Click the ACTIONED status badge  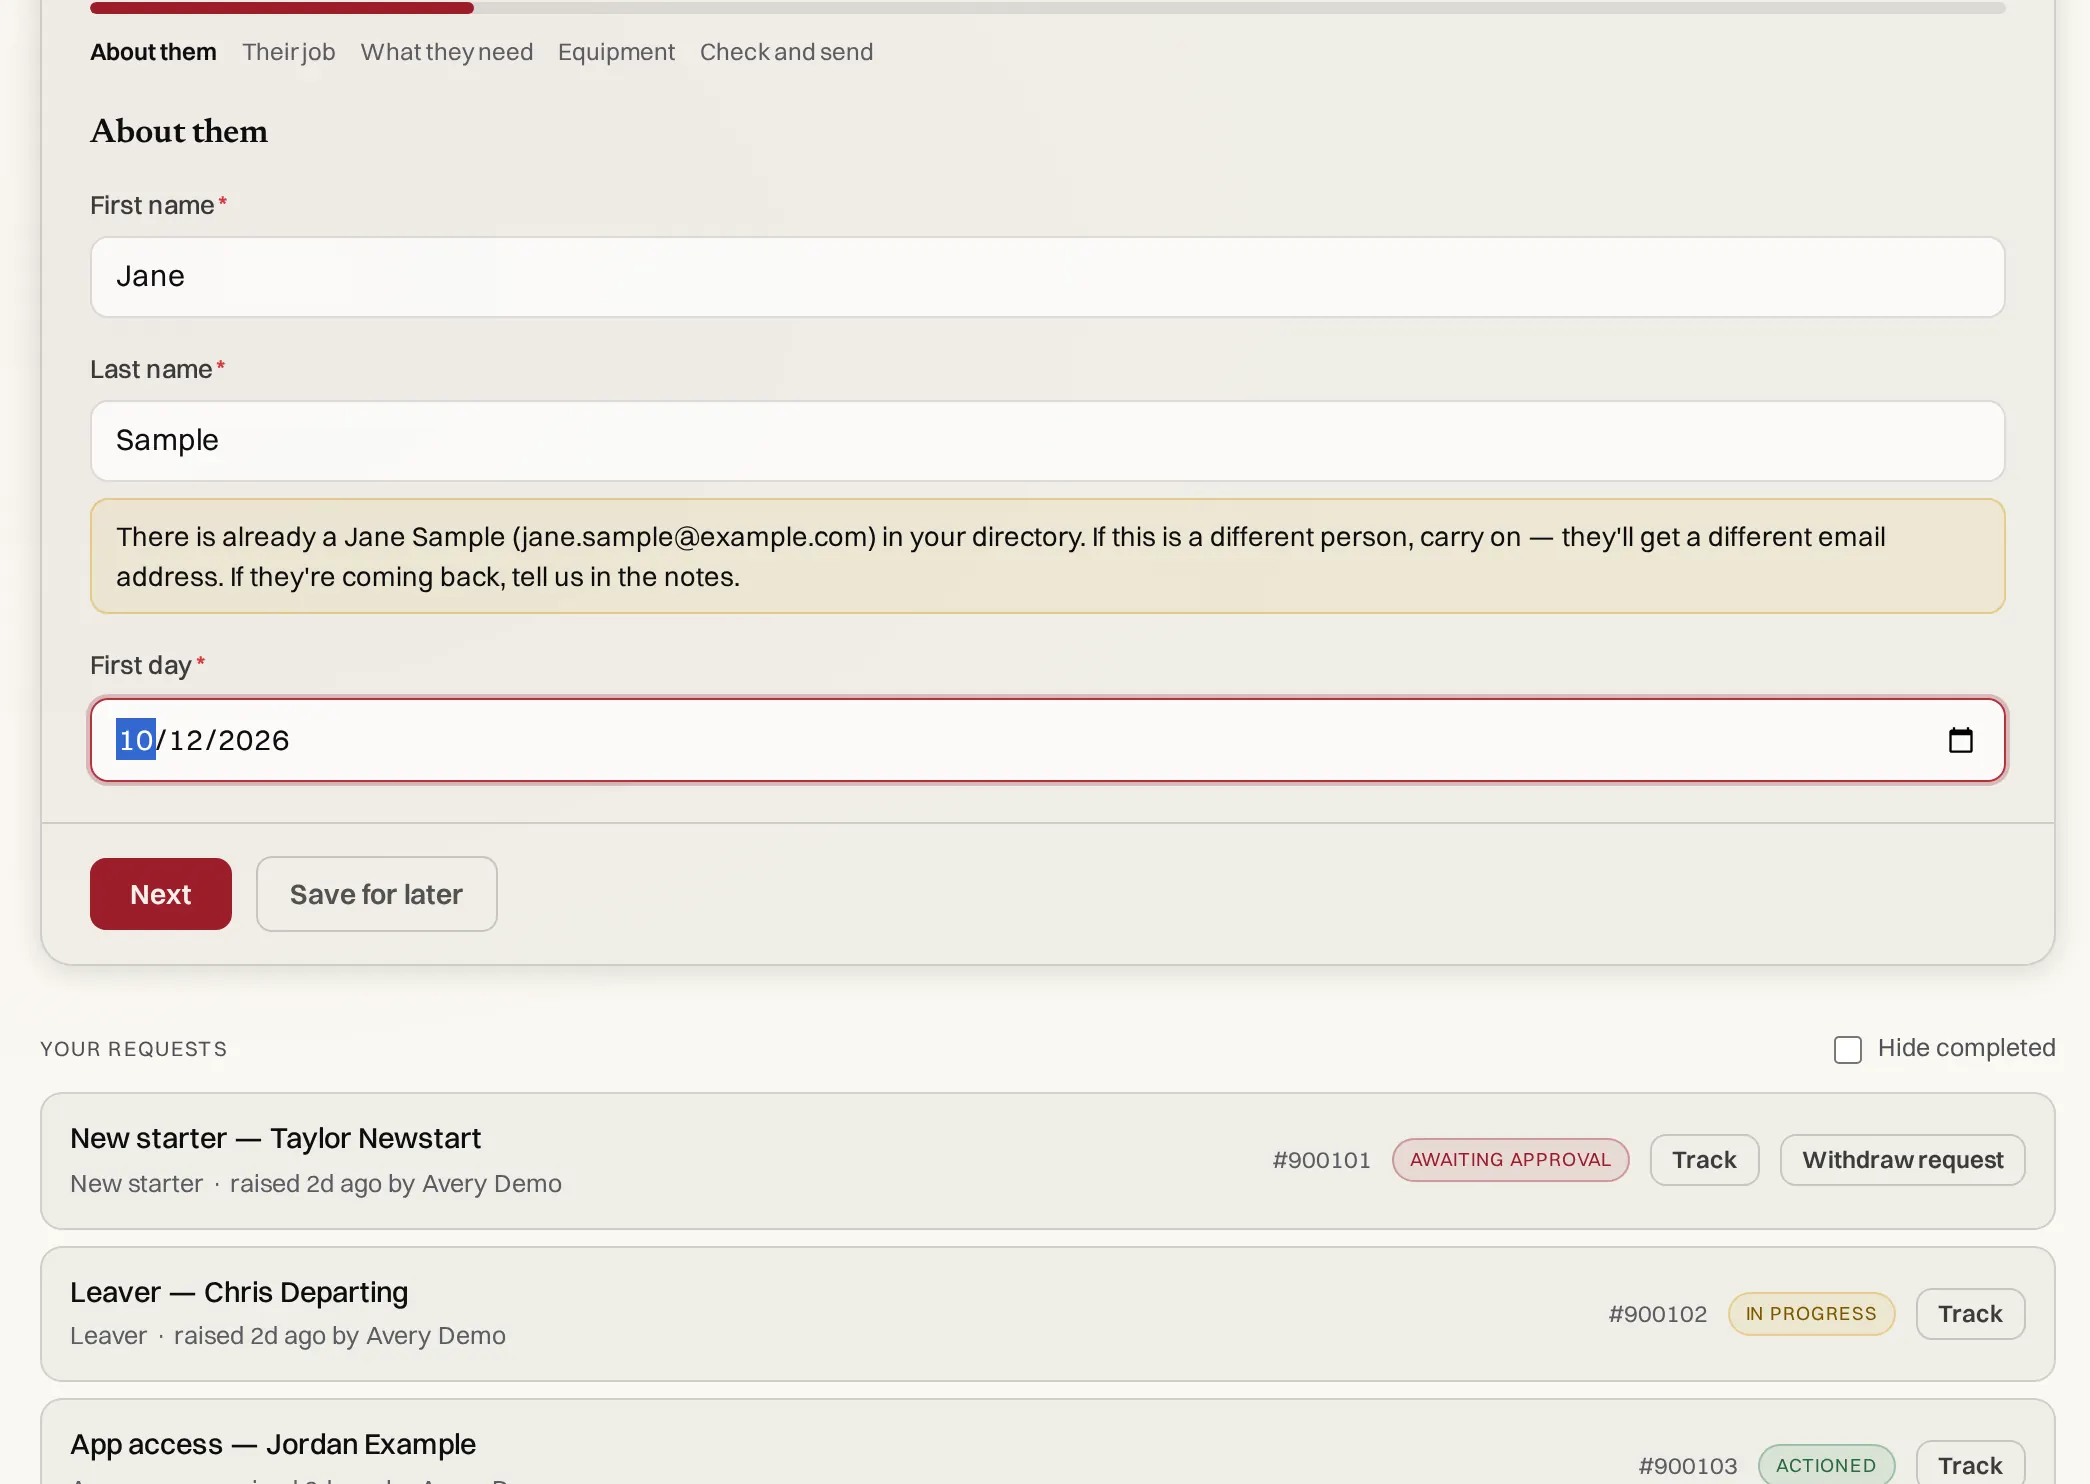click(x=1826, y=1465)
